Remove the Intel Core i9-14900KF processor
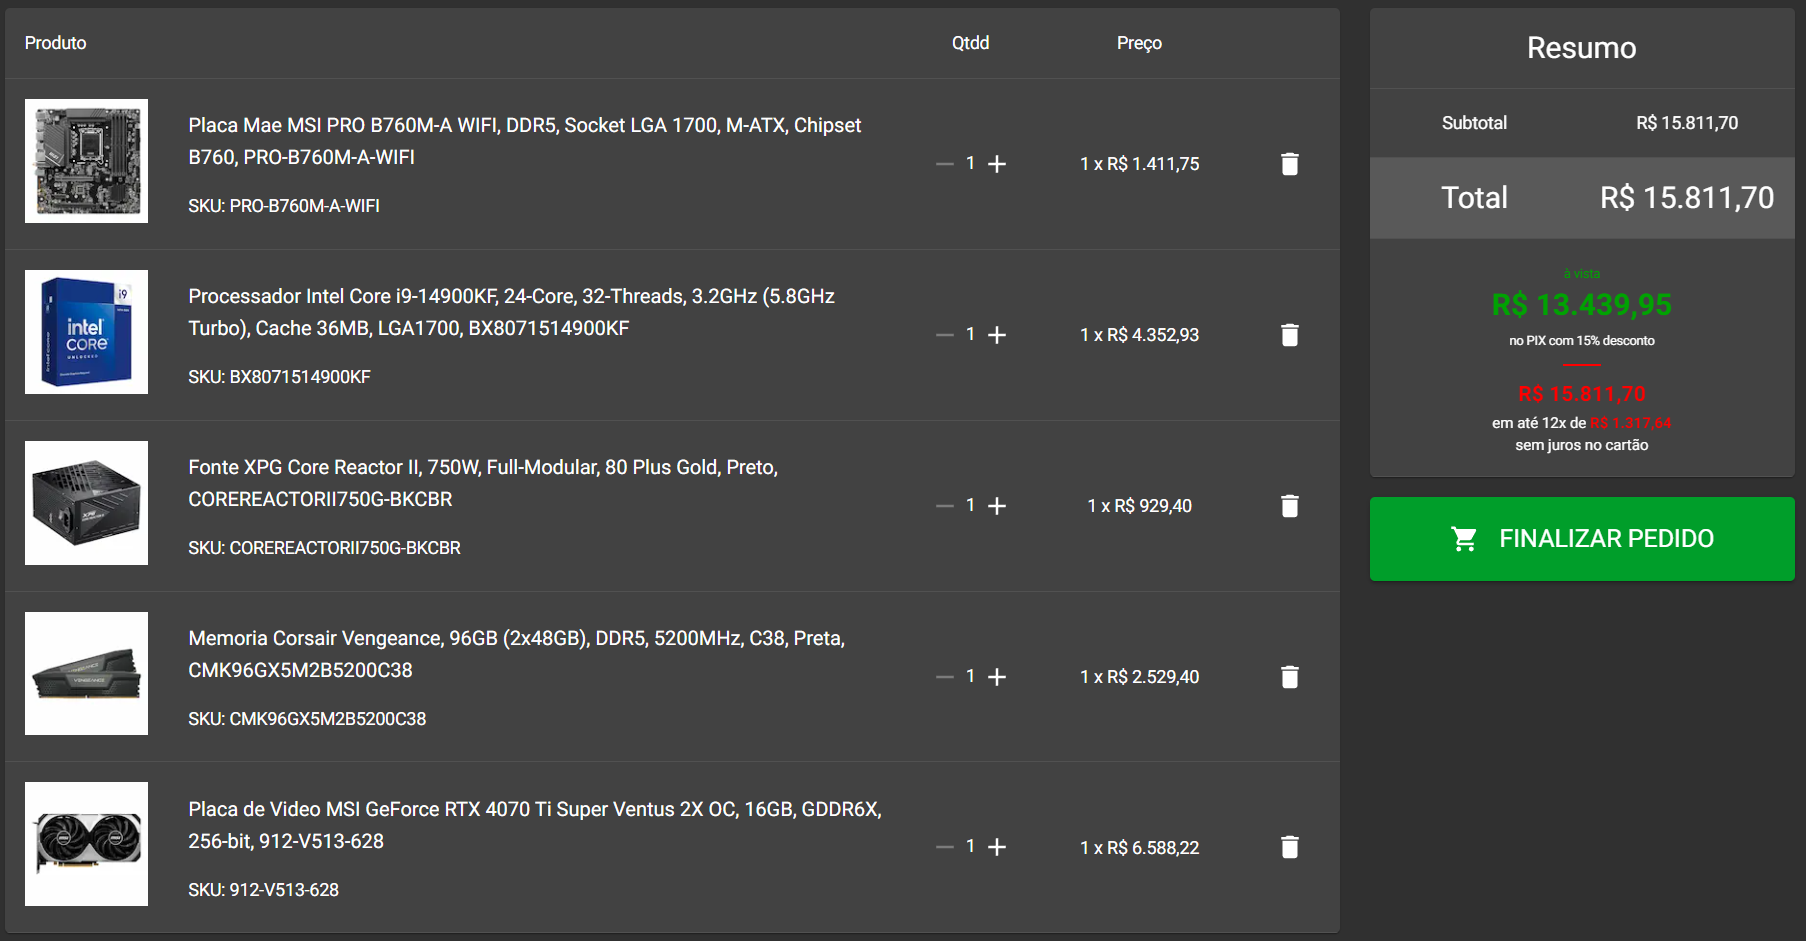1806x941 pixels. coord(1289,335)
